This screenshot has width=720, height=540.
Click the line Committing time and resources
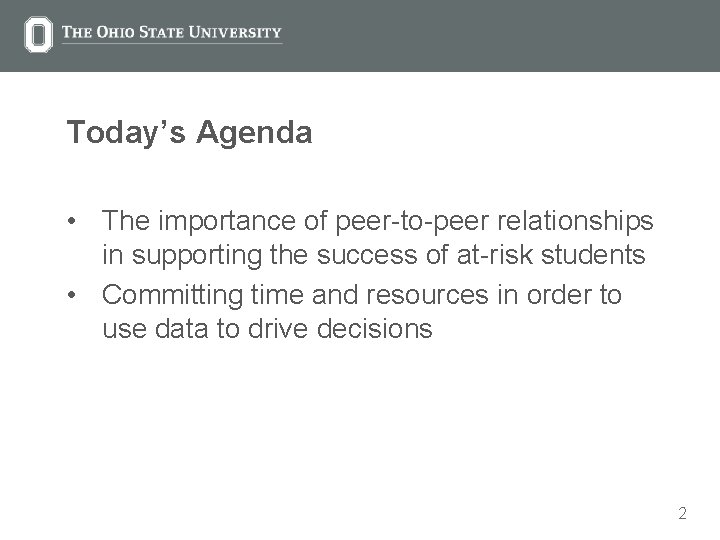click(x=362, y=295)
